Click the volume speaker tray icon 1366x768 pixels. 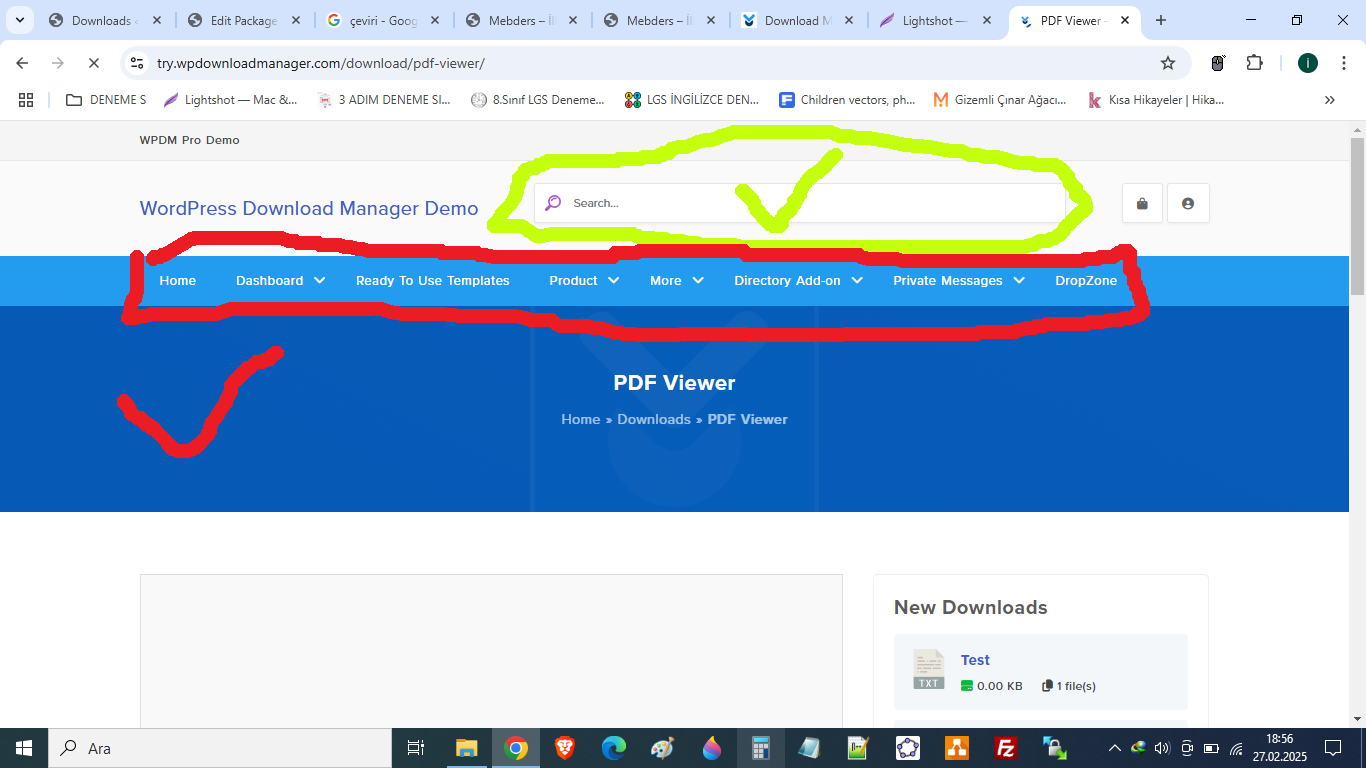click(x=1161, y=748)
